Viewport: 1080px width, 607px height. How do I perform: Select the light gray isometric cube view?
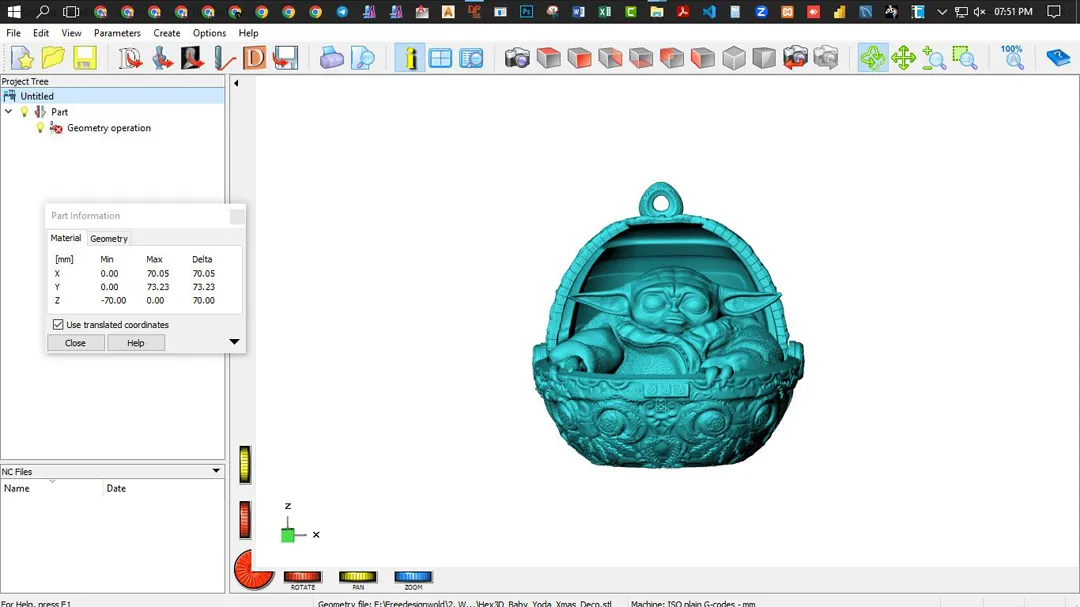[x=734, y=59]
